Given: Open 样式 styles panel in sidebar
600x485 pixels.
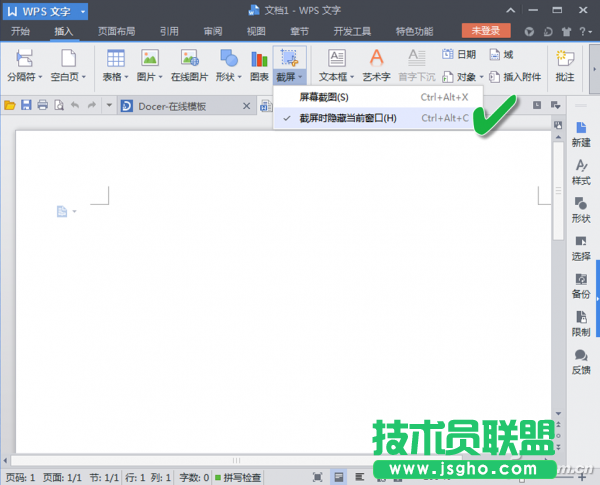Looking at the screenshot, I should click(581, 172).
